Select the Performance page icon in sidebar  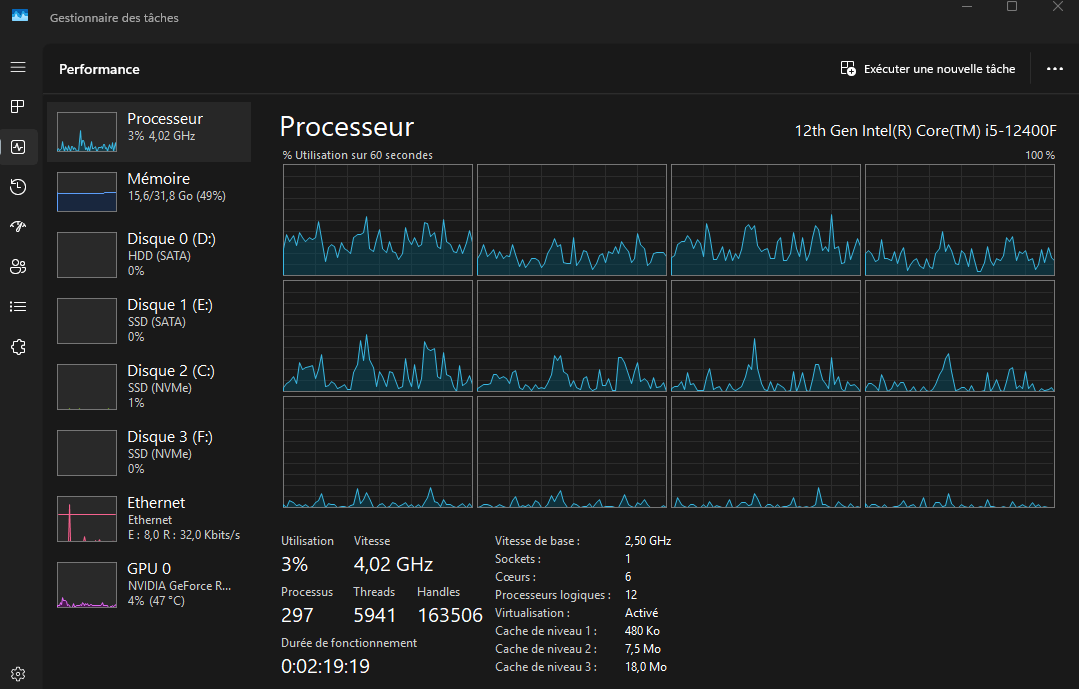pos(18,147)
